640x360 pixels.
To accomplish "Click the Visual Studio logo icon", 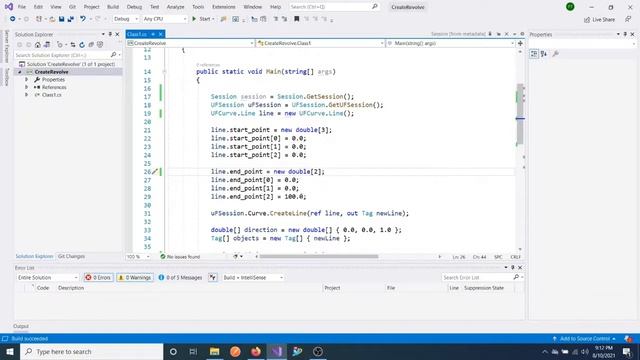I will [x=9, y=7].
